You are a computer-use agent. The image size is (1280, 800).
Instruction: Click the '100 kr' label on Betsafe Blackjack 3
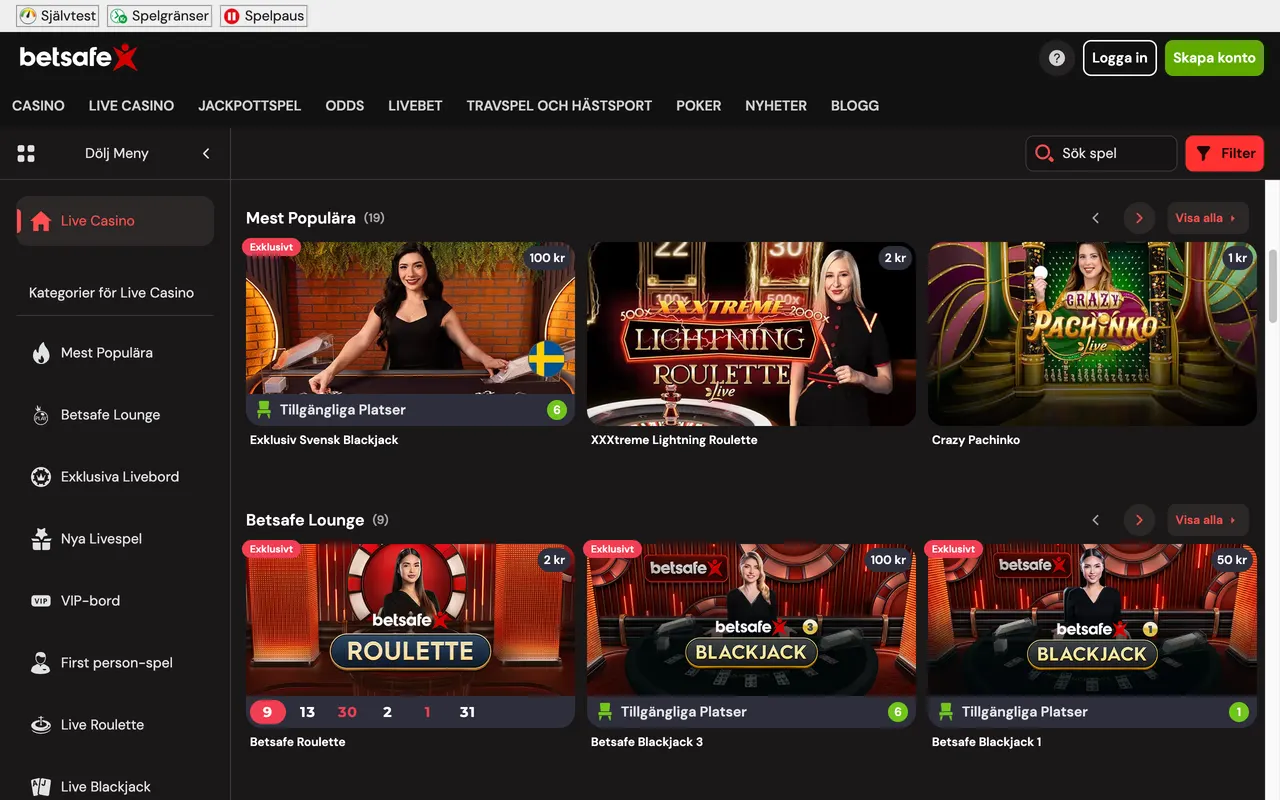(887, 560)
